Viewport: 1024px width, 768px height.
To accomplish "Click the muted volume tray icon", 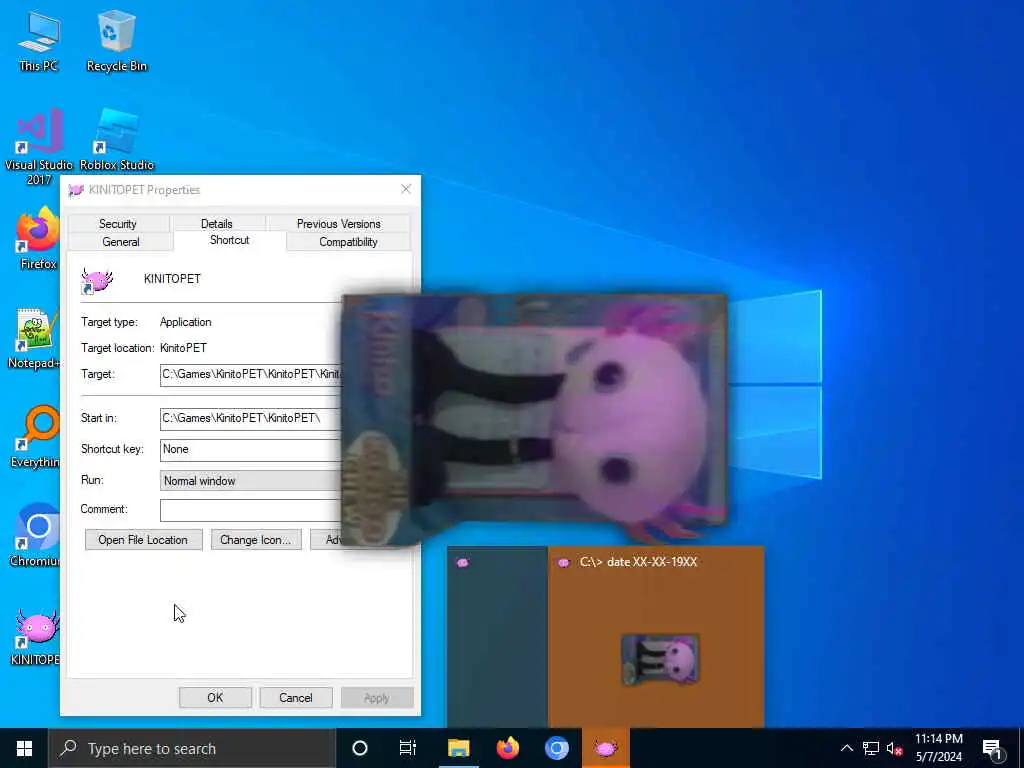I will (x=894, y=748).
